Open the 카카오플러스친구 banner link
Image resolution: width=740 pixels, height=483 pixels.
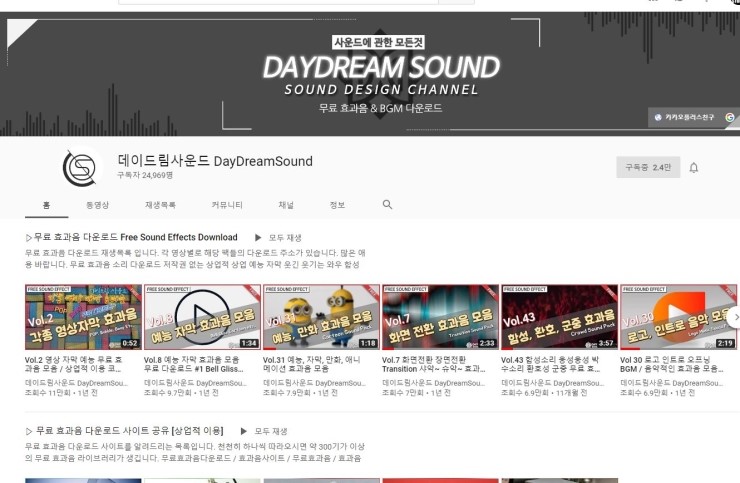684,117
